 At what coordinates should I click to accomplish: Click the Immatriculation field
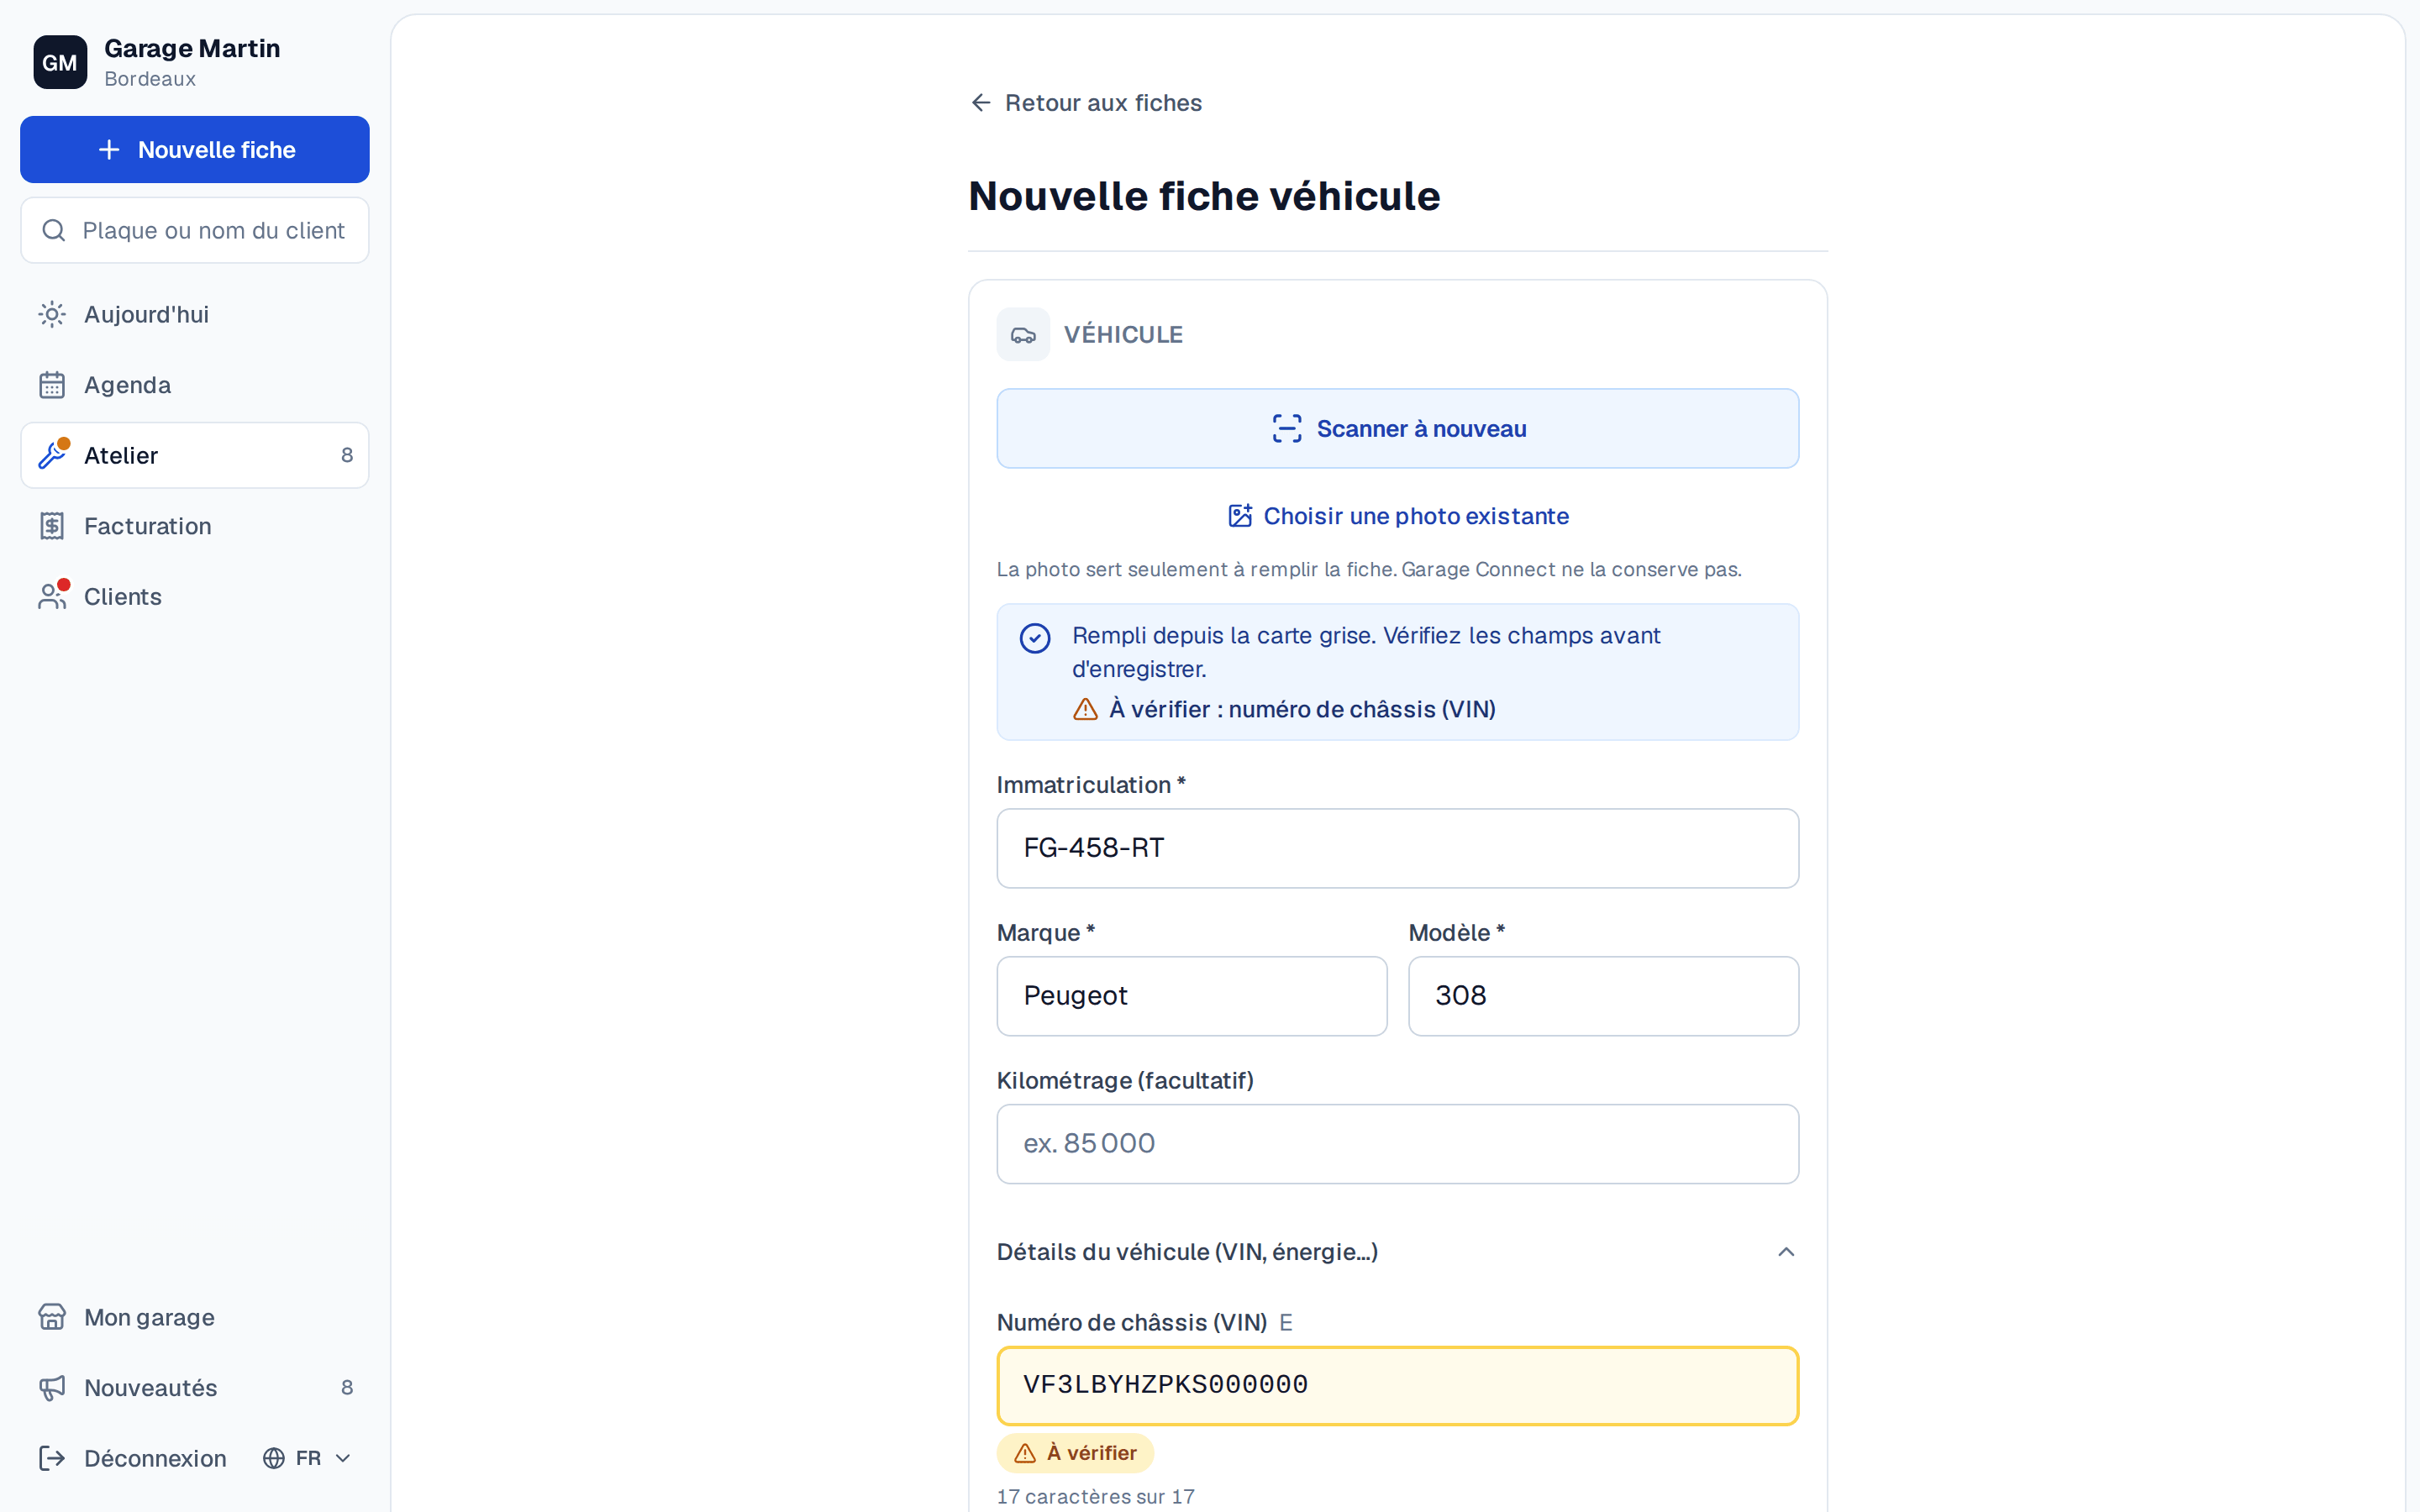[x=1398, y=848]
